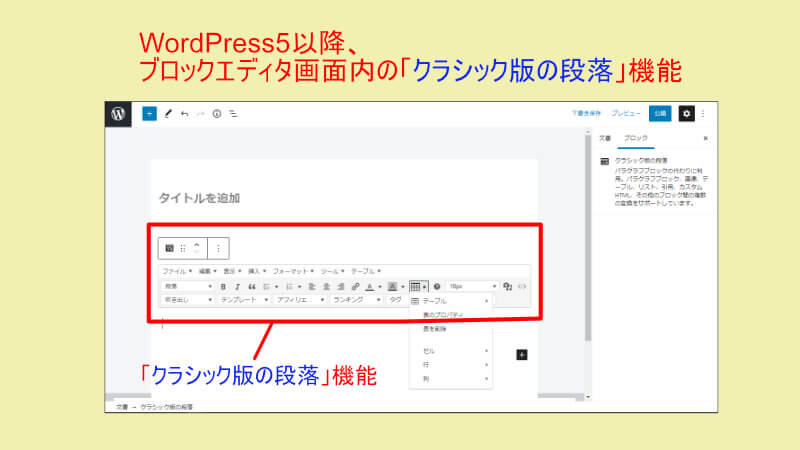Image resolution: width=800 pixels, height=450 pixels.
Task: Open the テーブル menu in menubar
Action: tap(366, 271)
